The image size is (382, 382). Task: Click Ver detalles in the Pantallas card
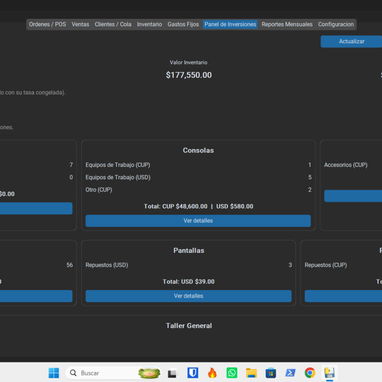pos(188,296)
